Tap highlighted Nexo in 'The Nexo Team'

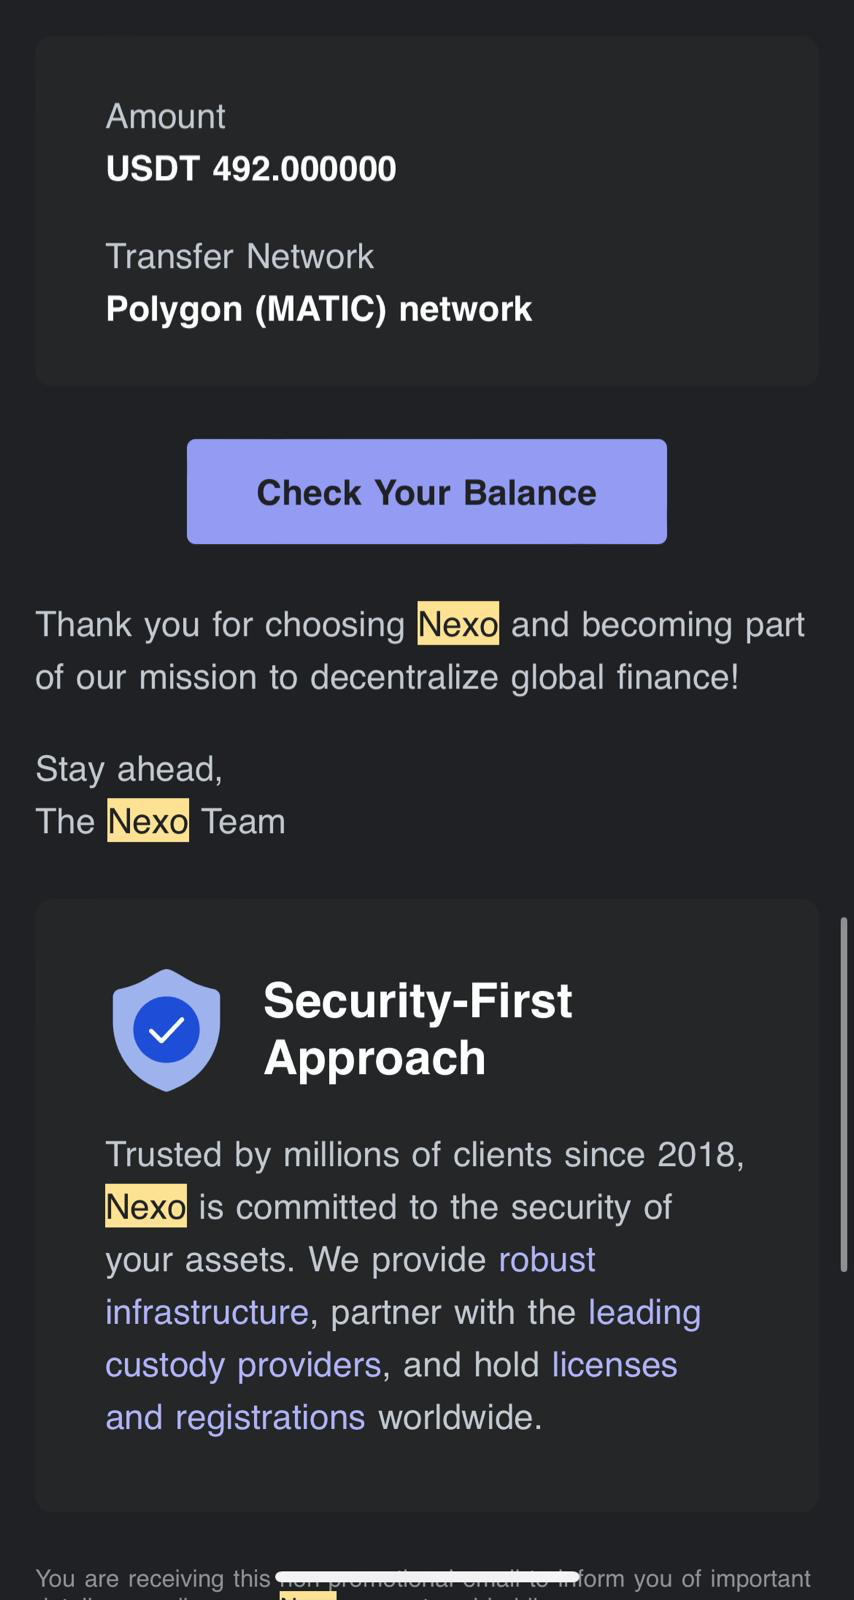(148, 821)
